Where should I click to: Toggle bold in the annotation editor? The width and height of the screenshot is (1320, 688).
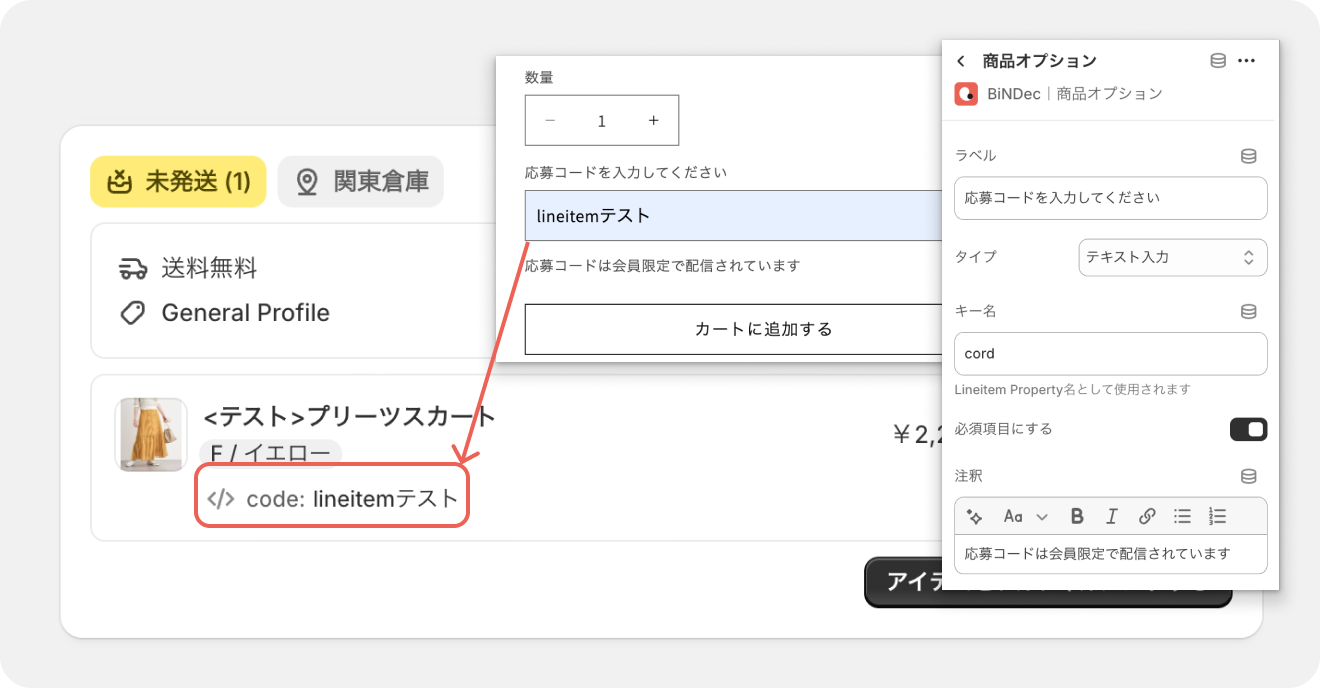pos(1077,516)
